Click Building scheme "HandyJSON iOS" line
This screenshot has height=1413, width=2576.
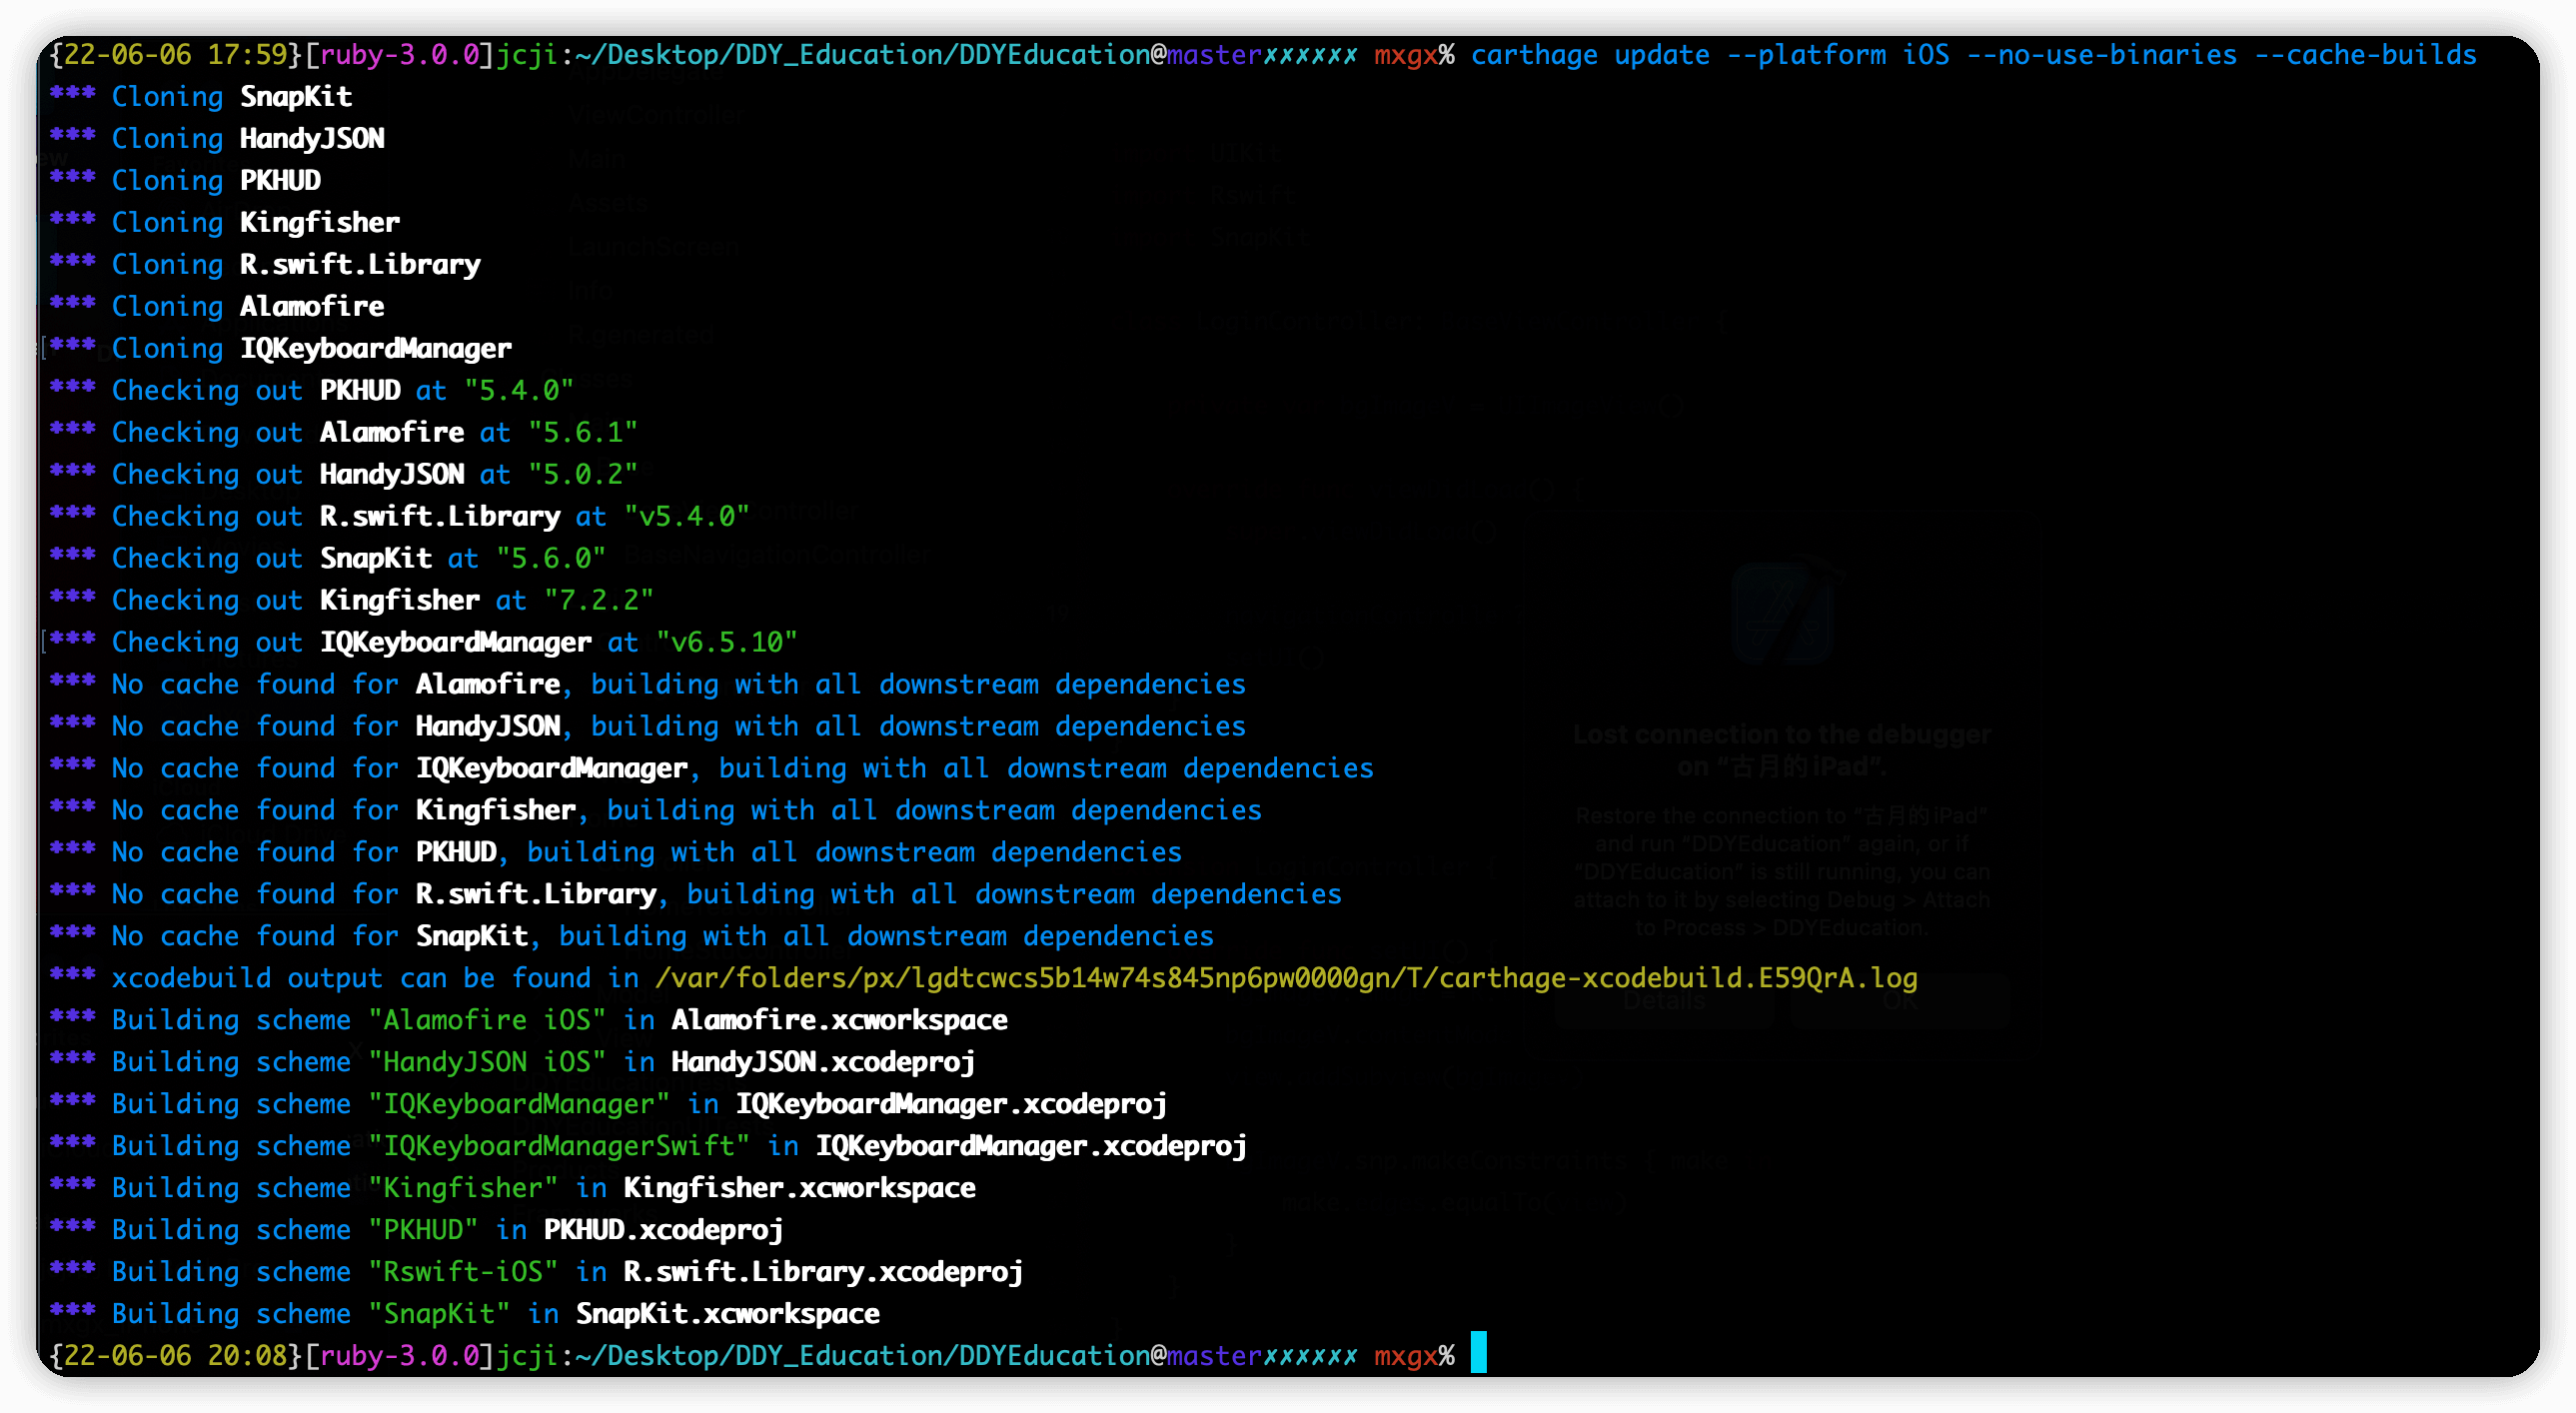(513, 1063)
